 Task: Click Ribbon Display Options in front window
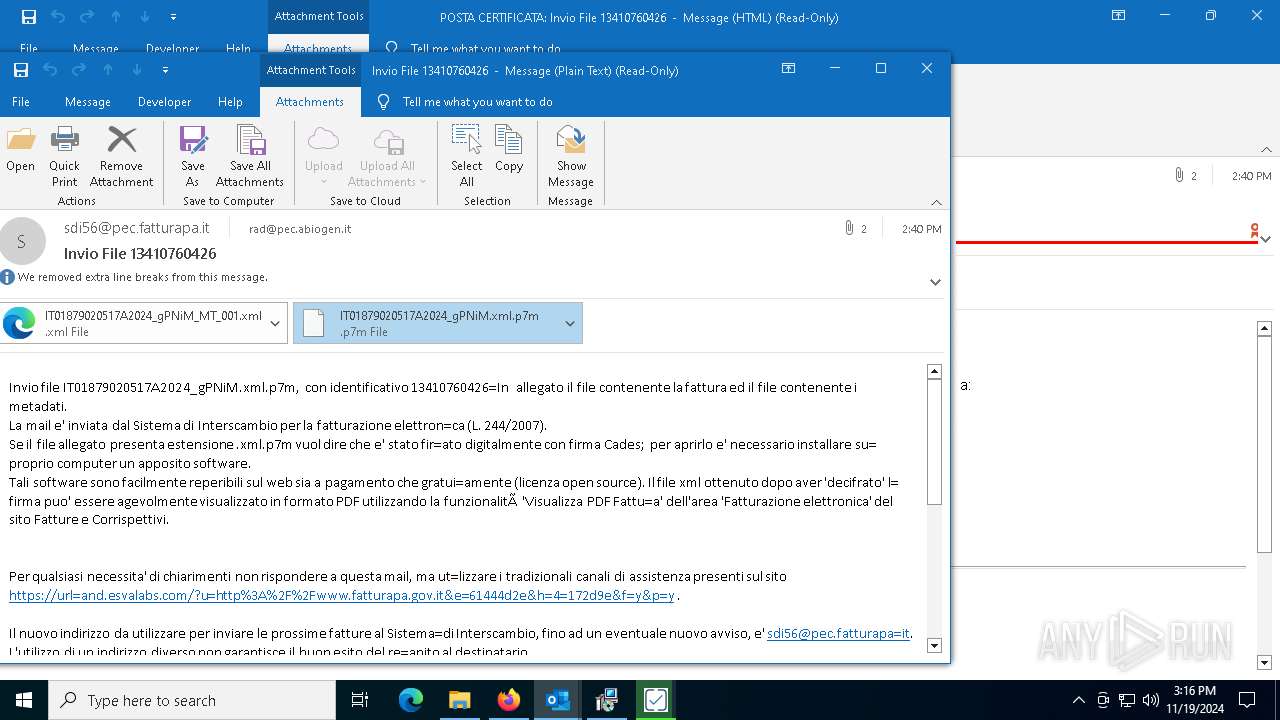[789, 69]
